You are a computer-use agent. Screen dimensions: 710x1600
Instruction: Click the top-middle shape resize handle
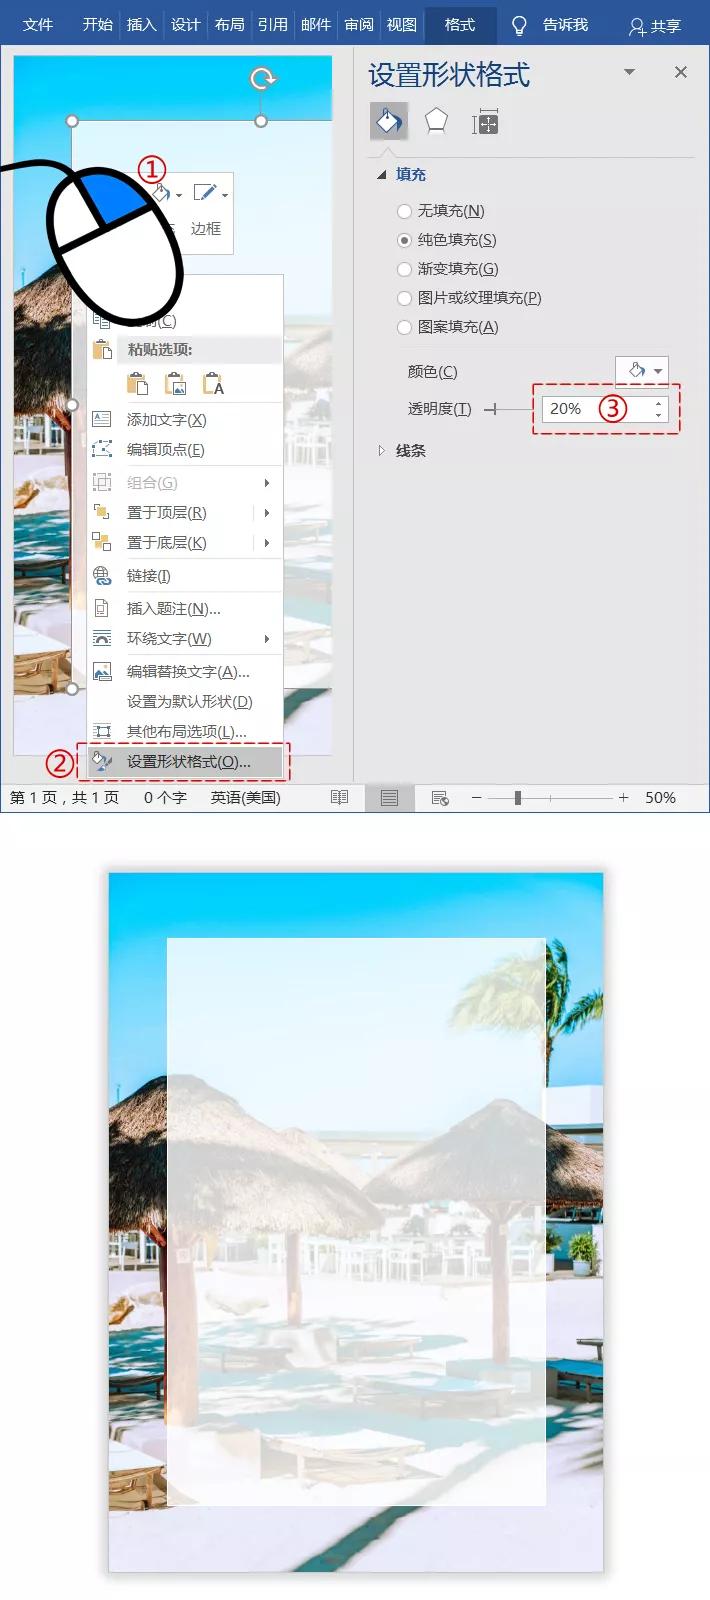tap(261, 121)
